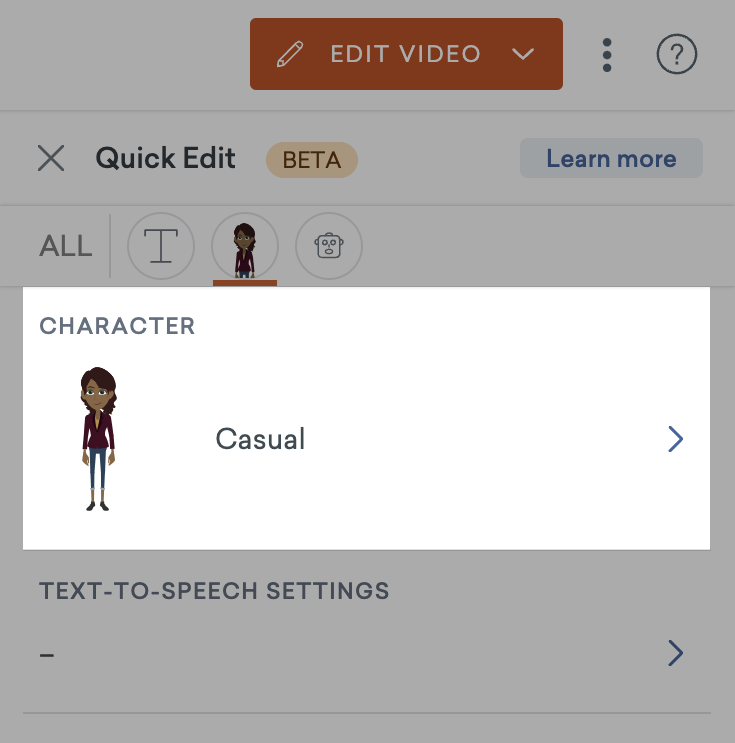Viewport: 735px width, 743px height.
Task: Click the BETA badge
Action: [x=312, y=160]
